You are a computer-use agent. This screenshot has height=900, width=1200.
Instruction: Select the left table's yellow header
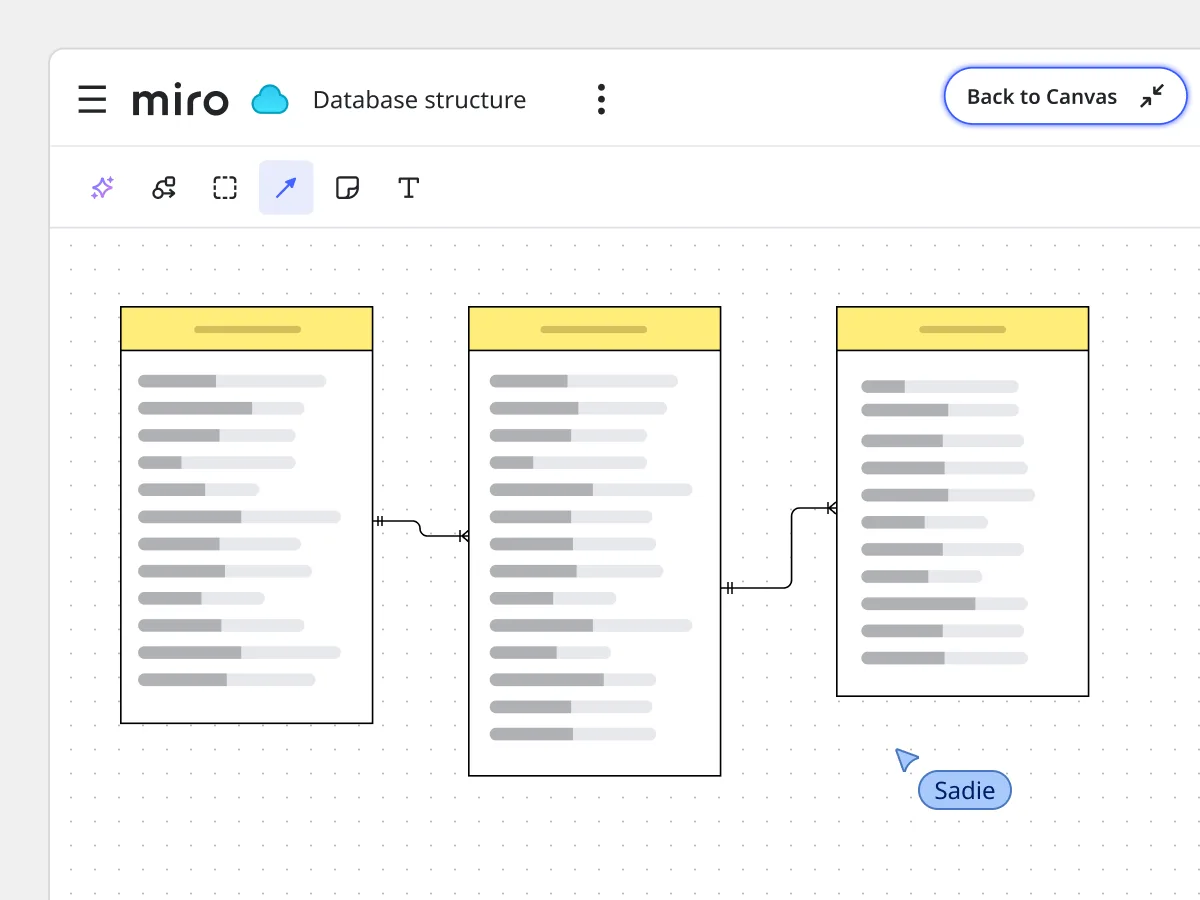click(246, 329)
